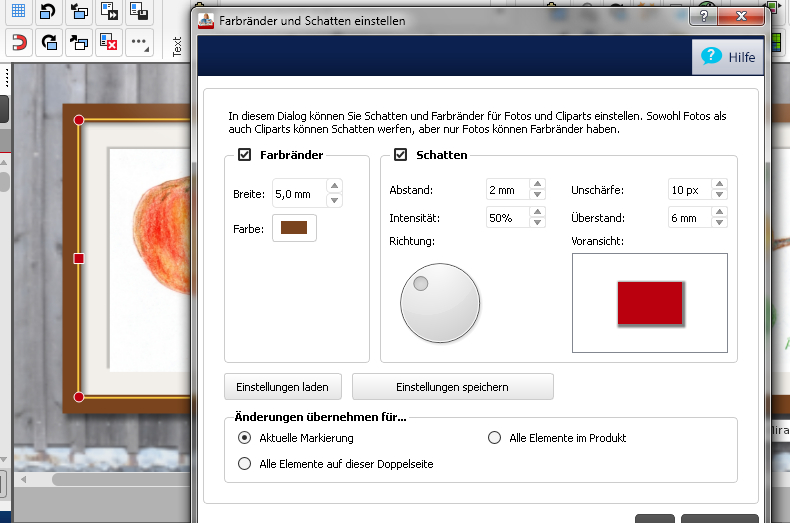Click the bottom-left red selection handle
Viewport: 790px width, 523px height.
pos(79,397)
